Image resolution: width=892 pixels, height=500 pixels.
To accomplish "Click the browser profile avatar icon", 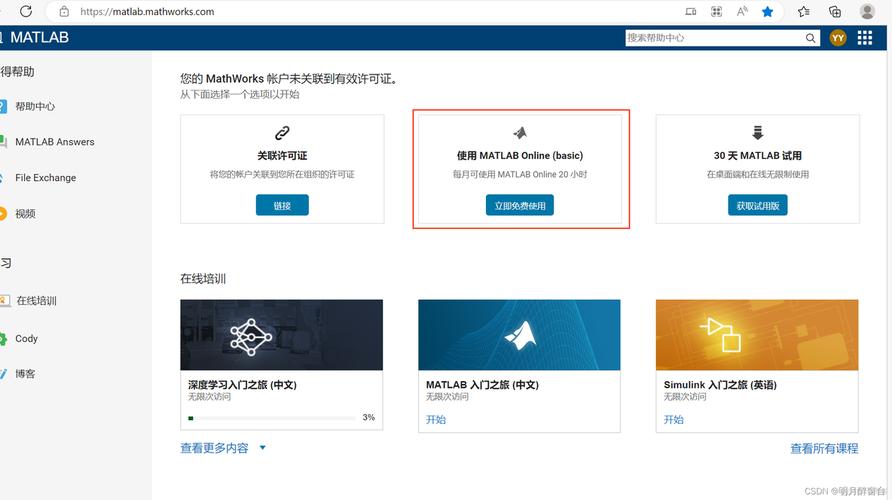I will point(867,11).
